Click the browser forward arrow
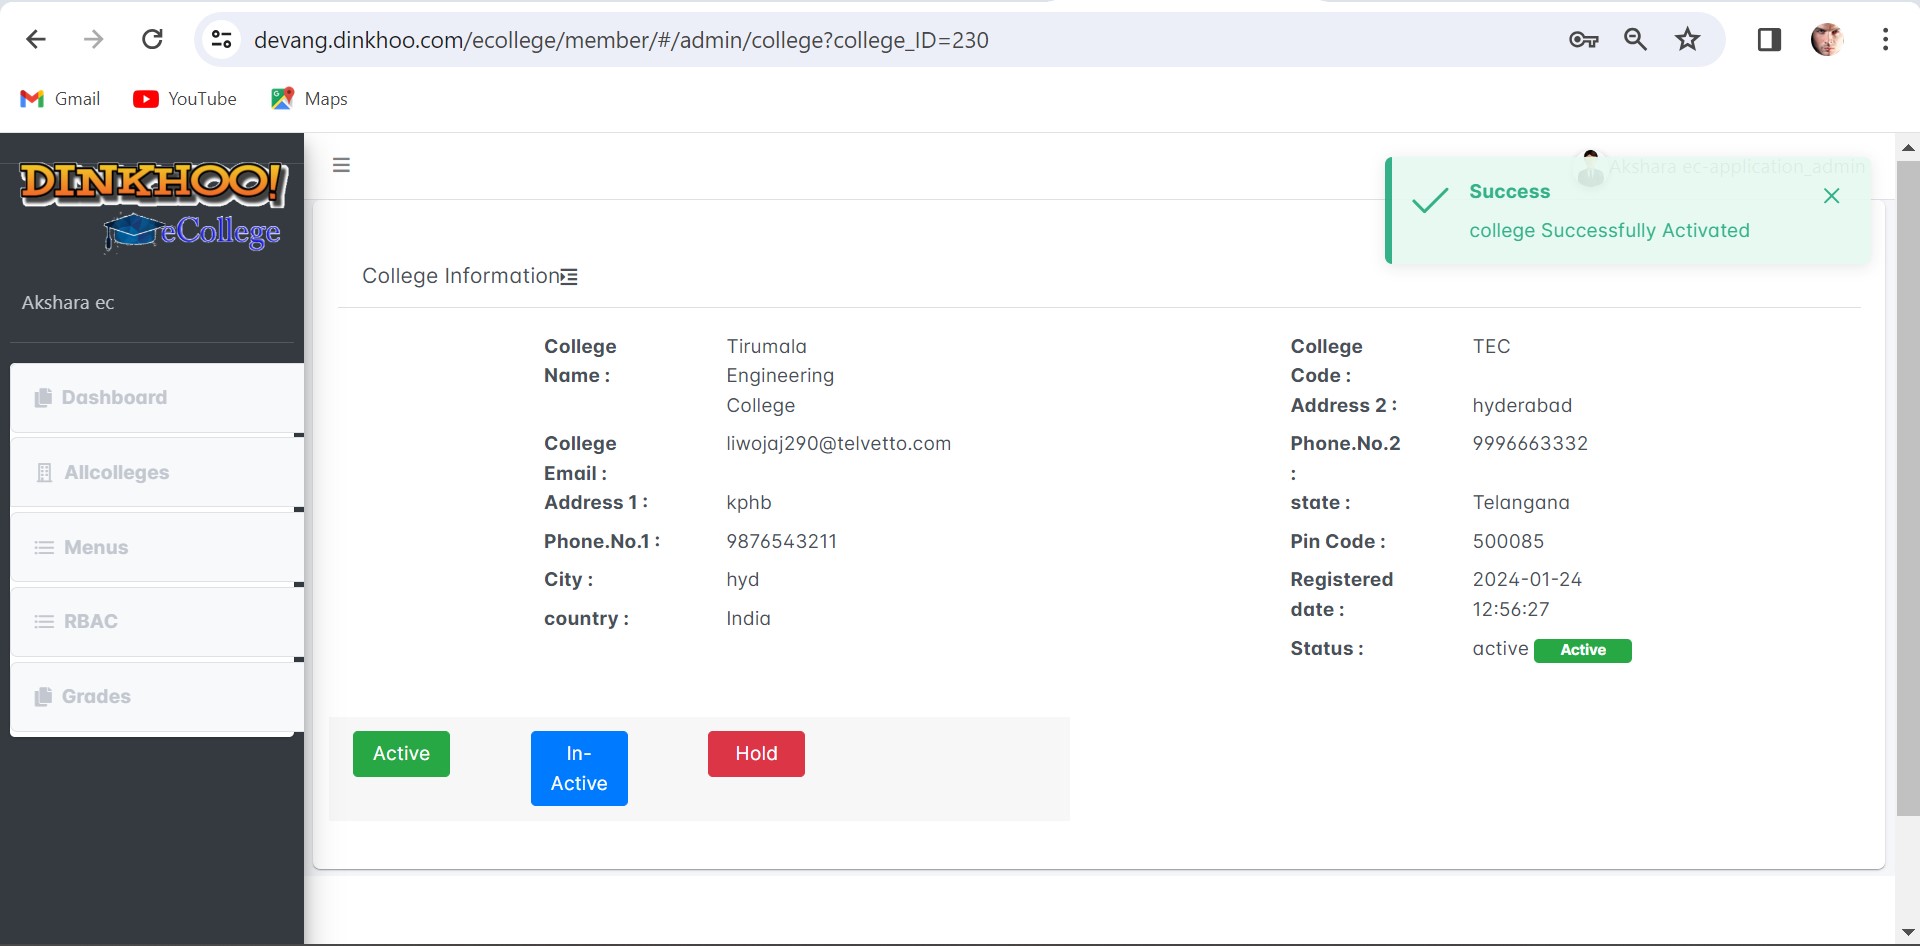The image size is (1920, 946). point(93,39)
